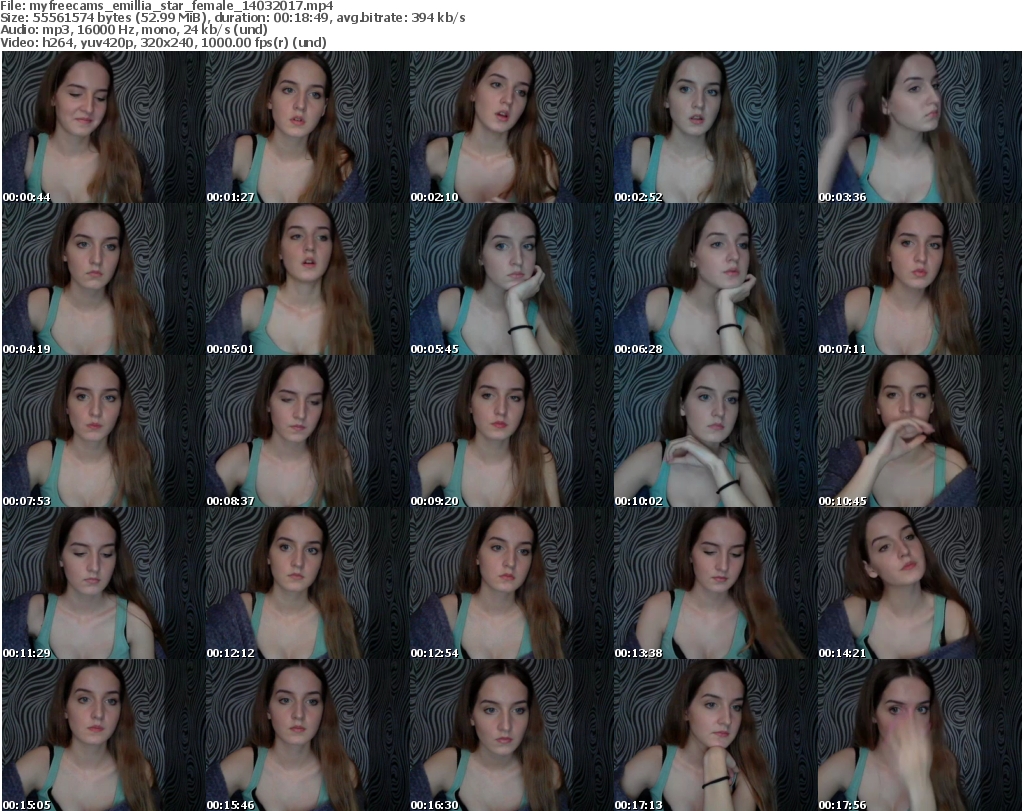Select the thumbnail frame at 00:03:36
Image resolution: width=1024 pixels, height=811 pixels.
(x=920, y=127)
